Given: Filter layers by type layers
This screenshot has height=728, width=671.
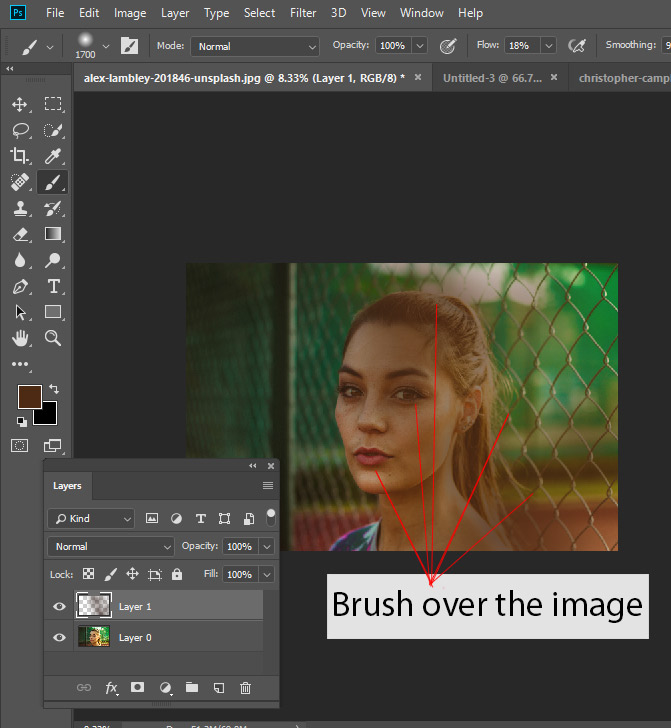Looking at the screenshot, I should pos(201,519).
